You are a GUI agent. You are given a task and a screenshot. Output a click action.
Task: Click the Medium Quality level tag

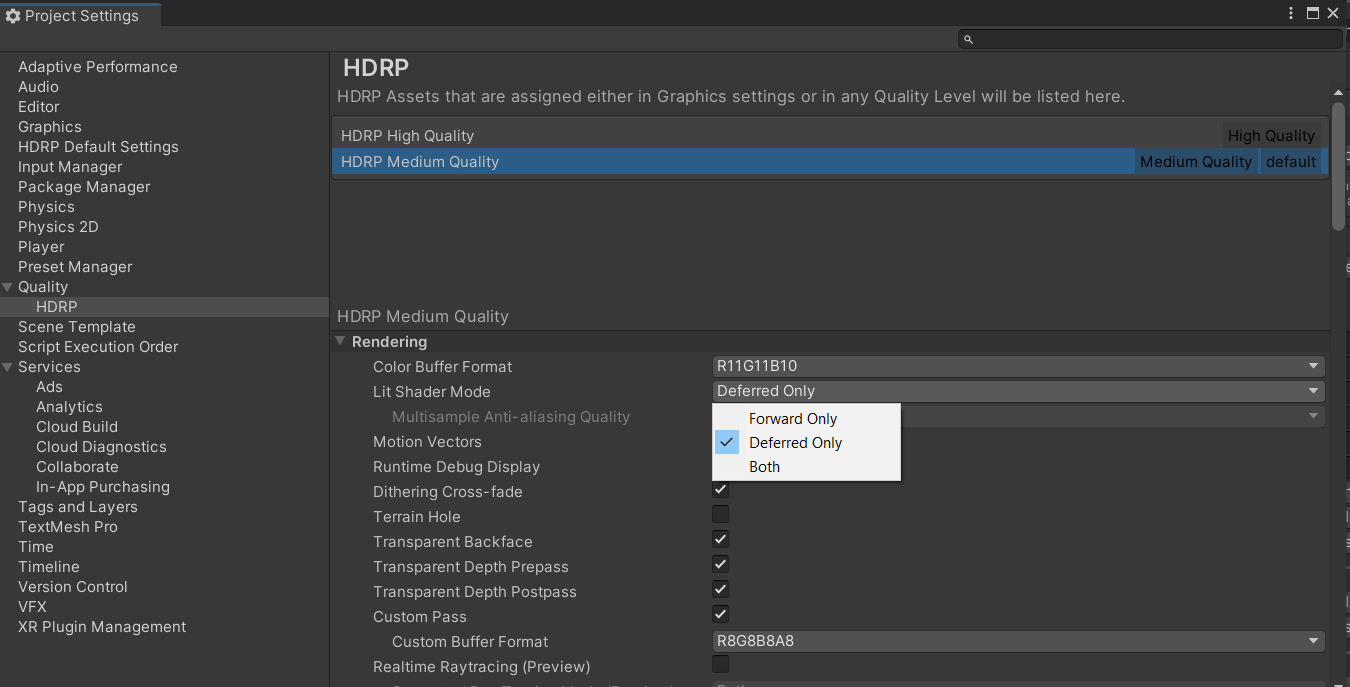pos(1195,161)
